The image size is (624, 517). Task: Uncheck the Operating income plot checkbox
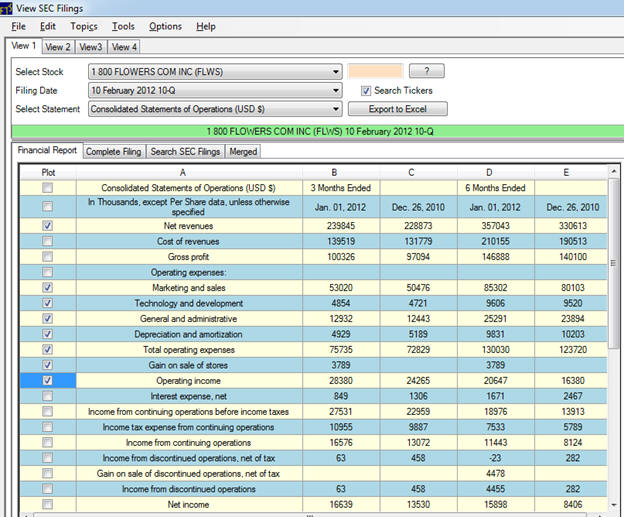tap(47, 381)
